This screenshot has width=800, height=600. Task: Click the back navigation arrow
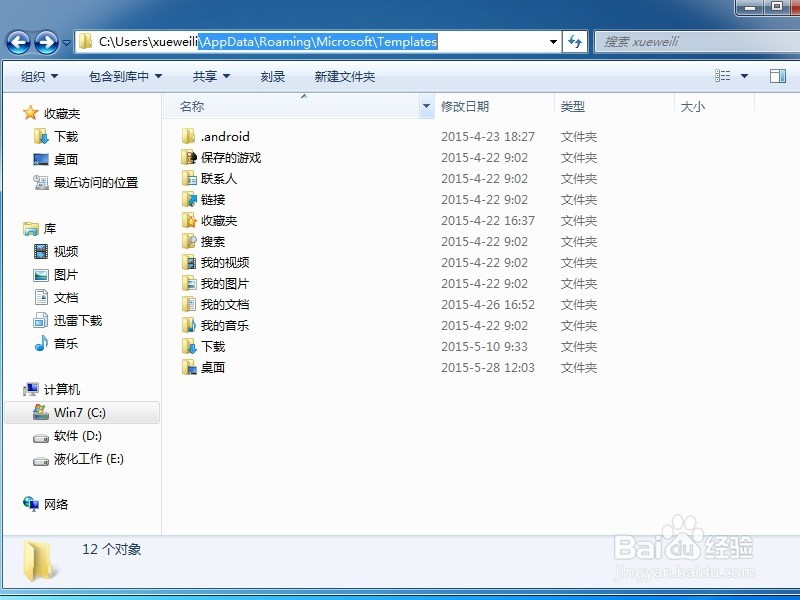pyautogui.click(x=18, y=42)
